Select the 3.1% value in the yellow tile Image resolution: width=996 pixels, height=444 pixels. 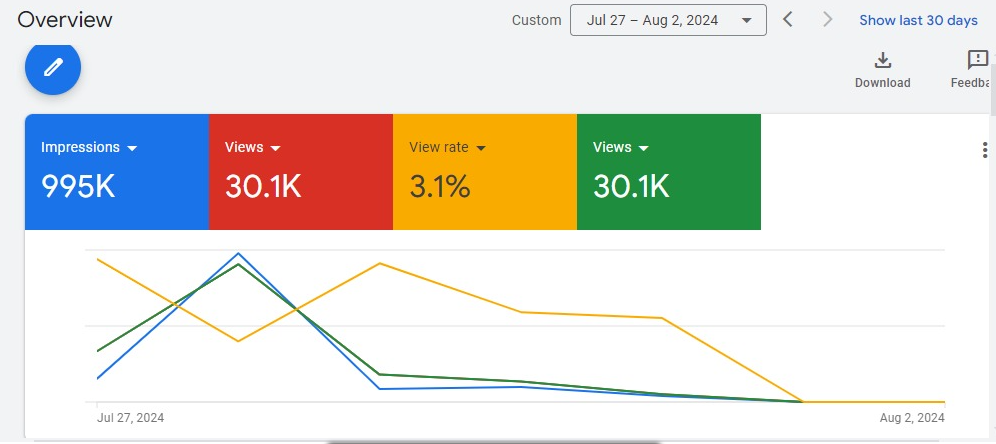click(440, 186)
